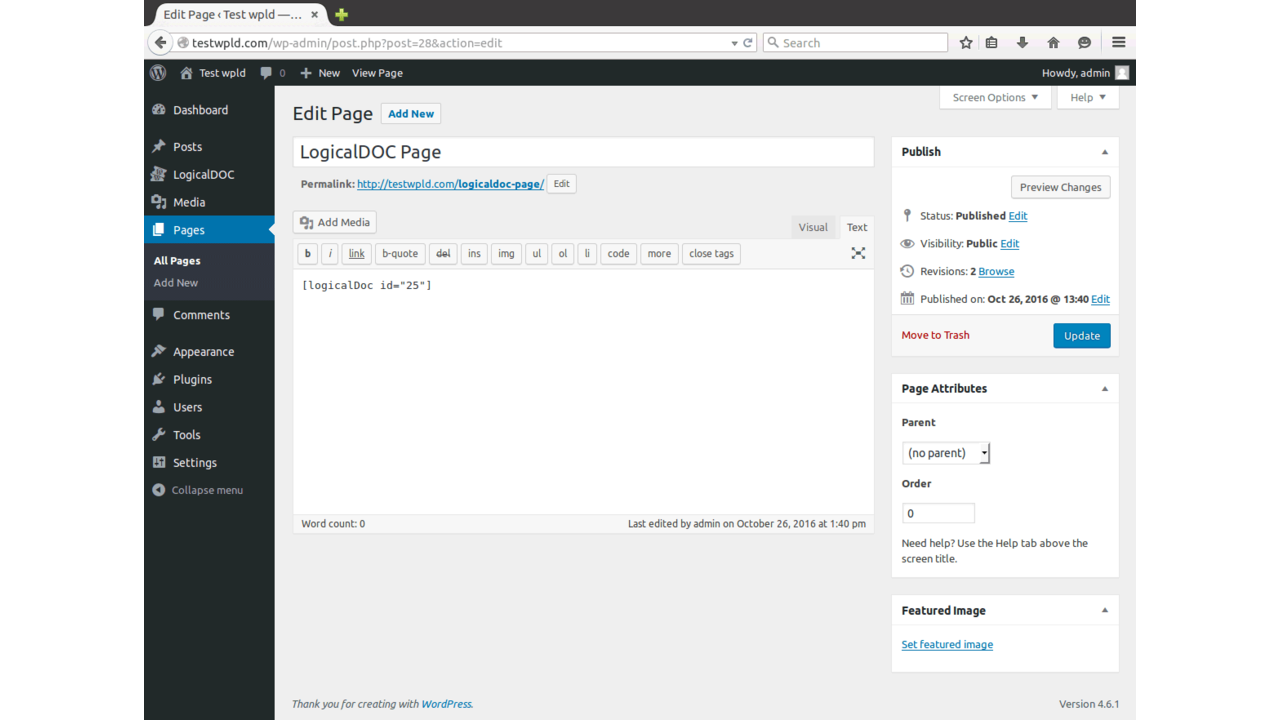The height and width of the screenshot is (720, 1280).
Task: Click the browser back button
Action: point(160,43)
